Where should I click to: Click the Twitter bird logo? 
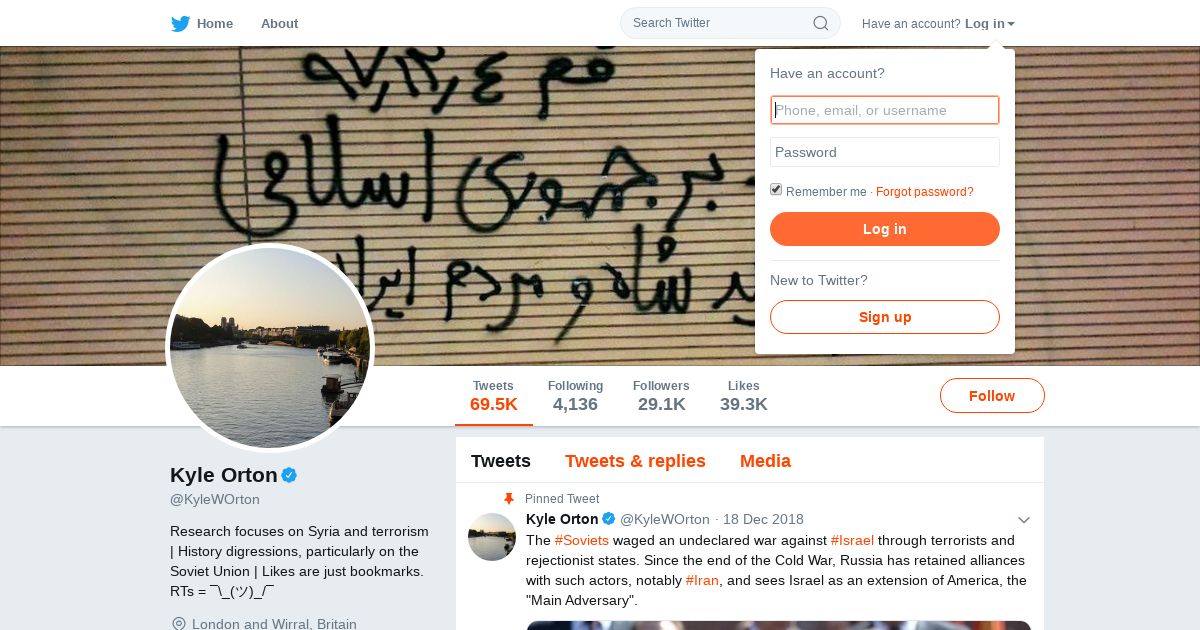180,23
